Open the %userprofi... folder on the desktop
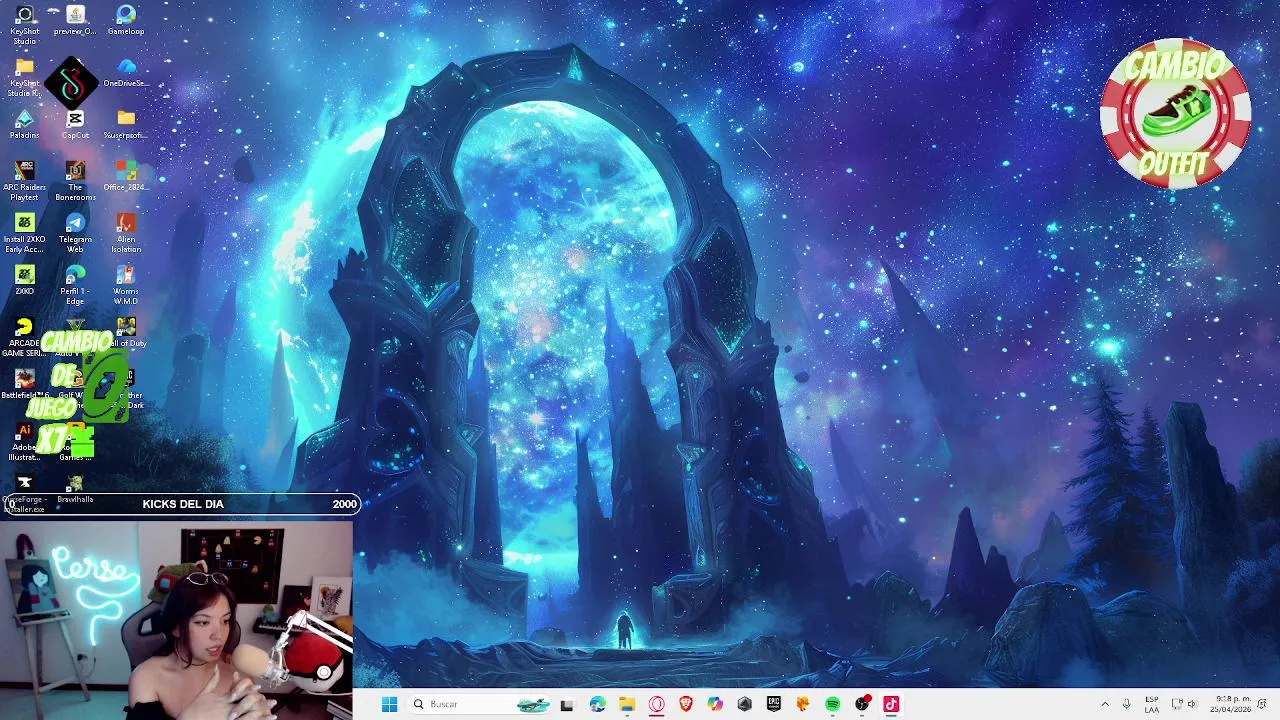The image size is (1280, 720). tap(126, 125)
